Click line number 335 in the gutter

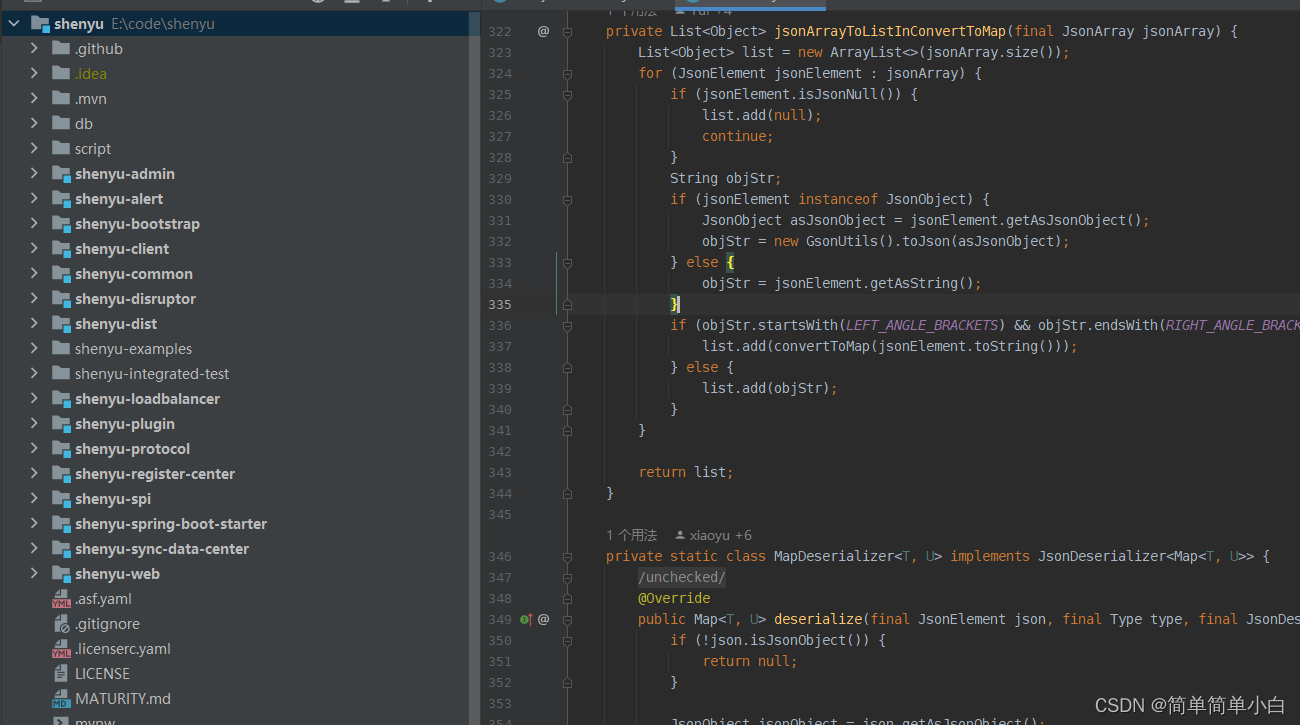click(x=500, y=304)
